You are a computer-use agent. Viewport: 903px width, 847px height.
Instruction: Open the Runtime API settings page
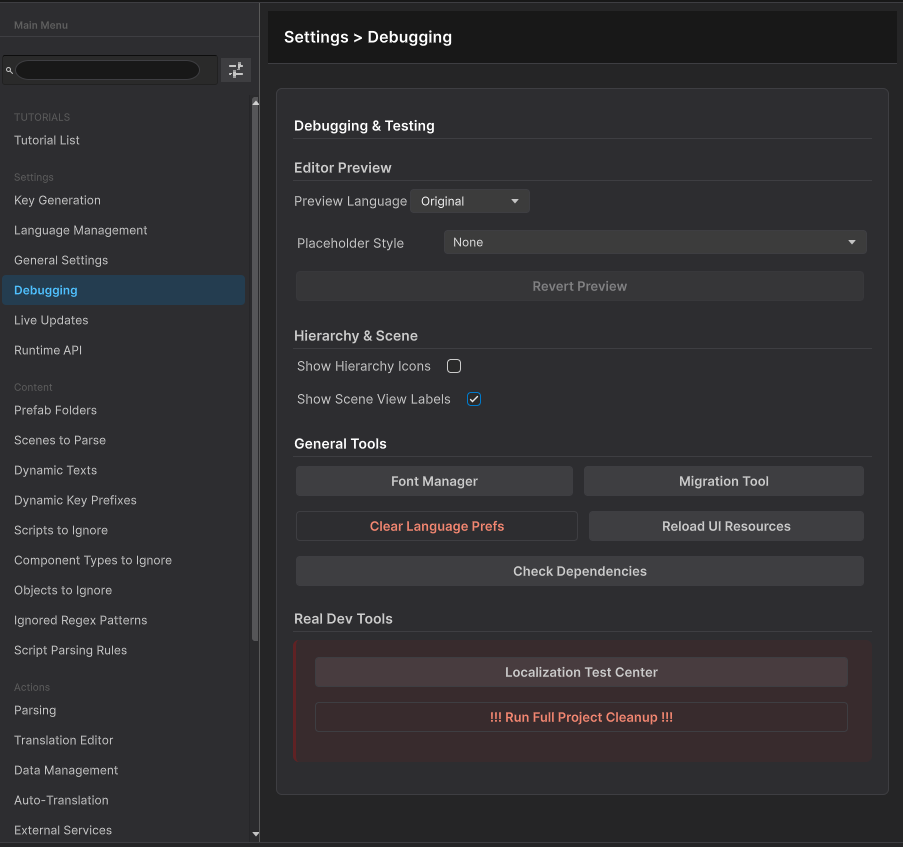coord(46,350)
